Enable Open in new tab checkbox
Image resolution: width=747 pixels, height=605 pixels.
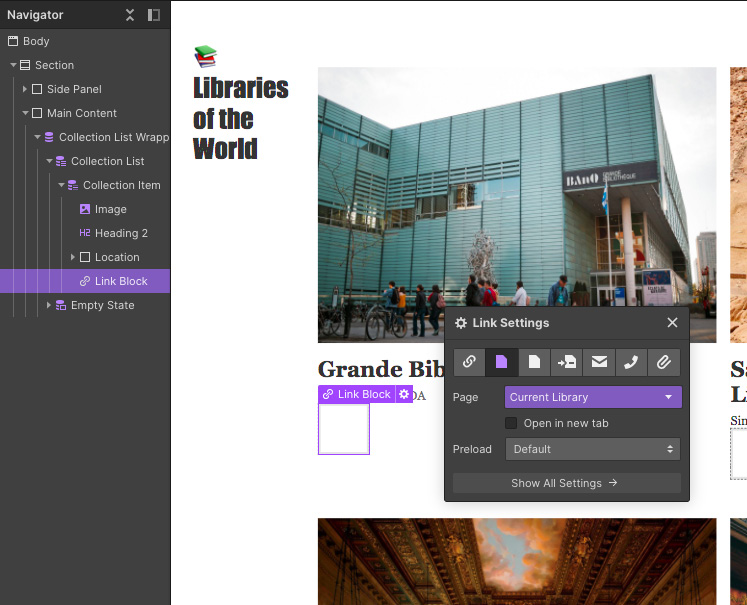511,423
